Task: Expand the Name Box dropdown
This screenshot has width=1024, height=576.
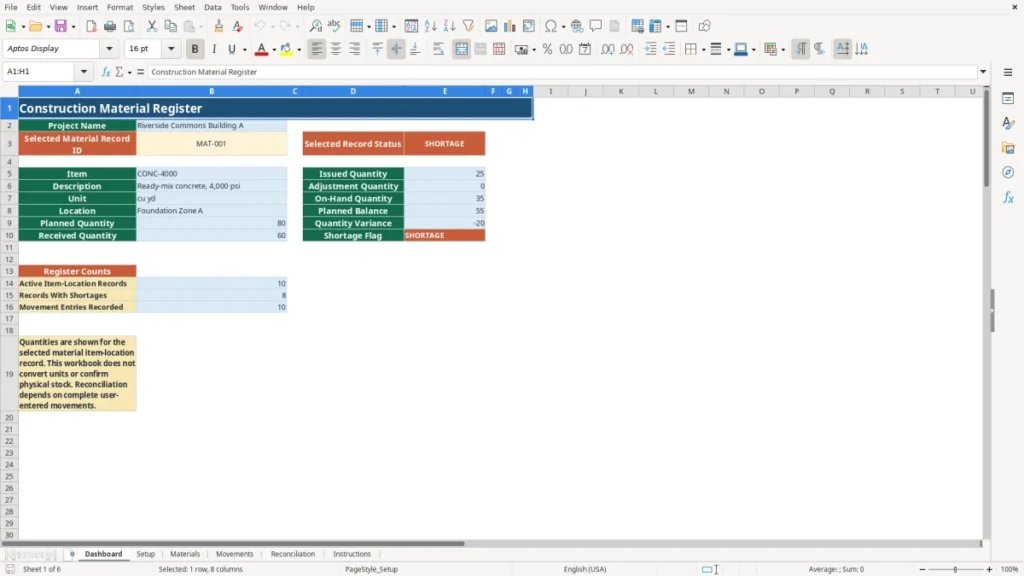Action: 84,72
